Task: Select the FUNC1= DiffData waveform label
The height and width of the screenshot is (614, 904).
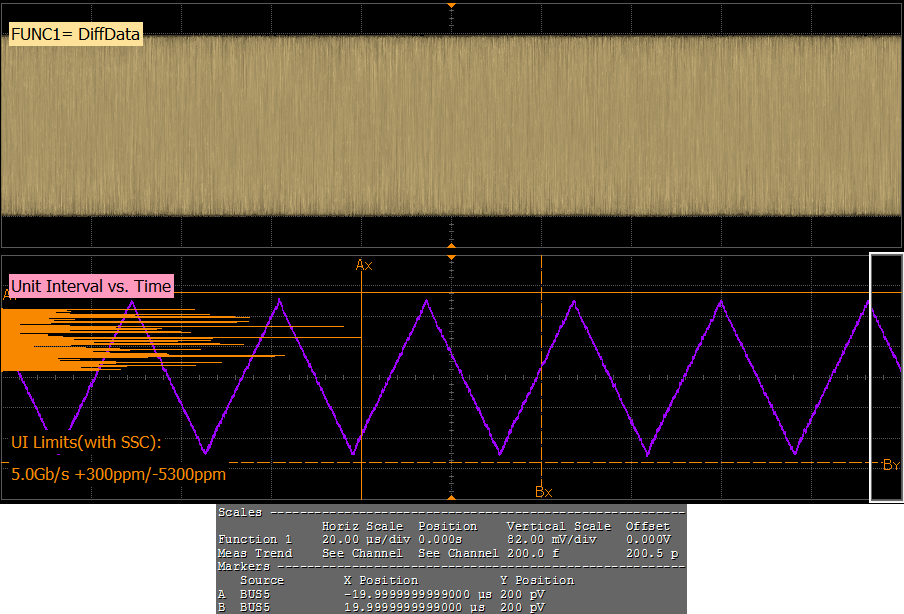Action: [76, 35]
